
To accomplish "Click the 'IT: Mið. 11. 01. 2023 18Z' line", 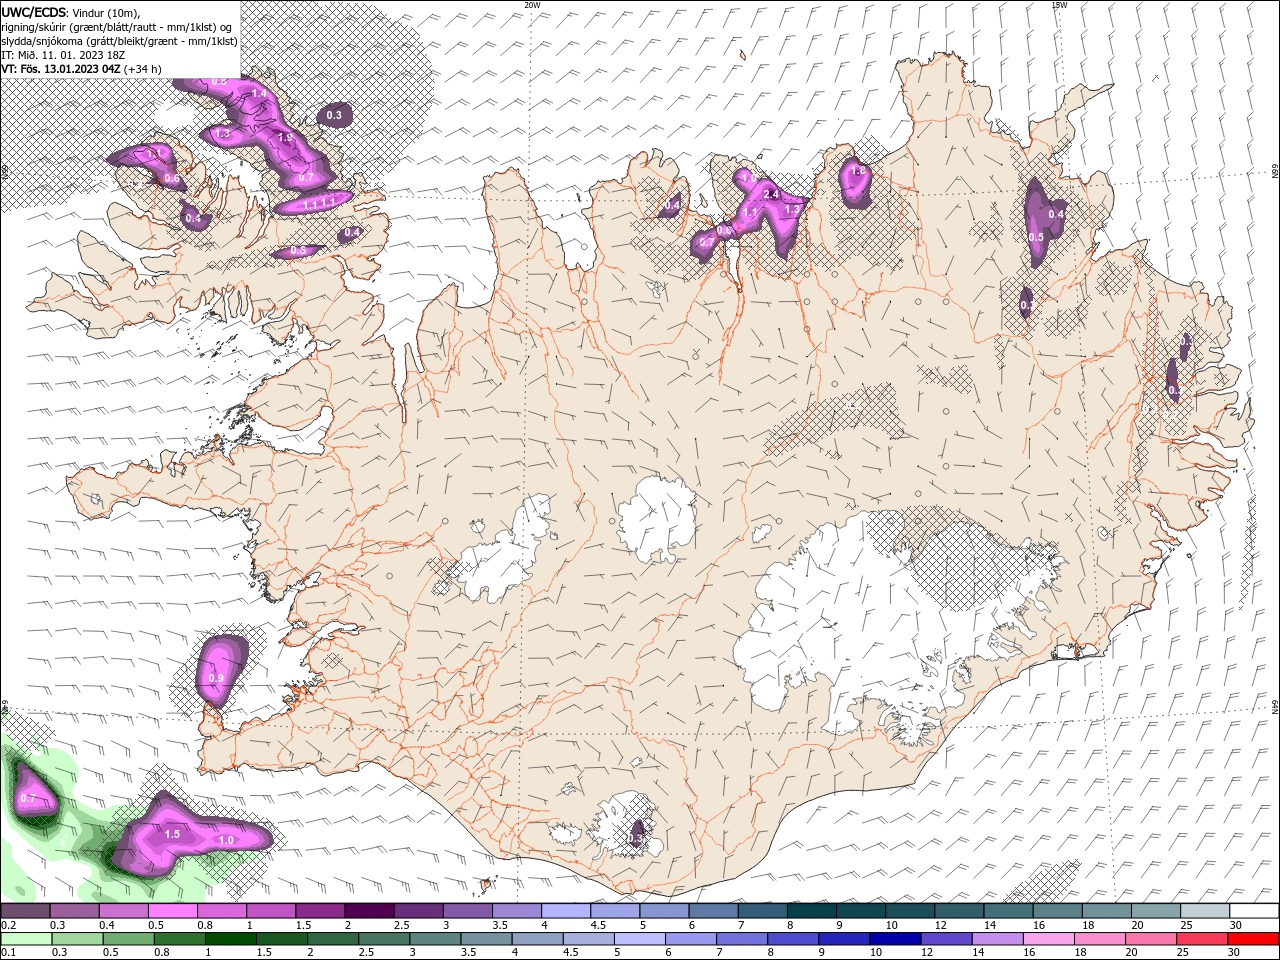I will [x=64, y=55].
